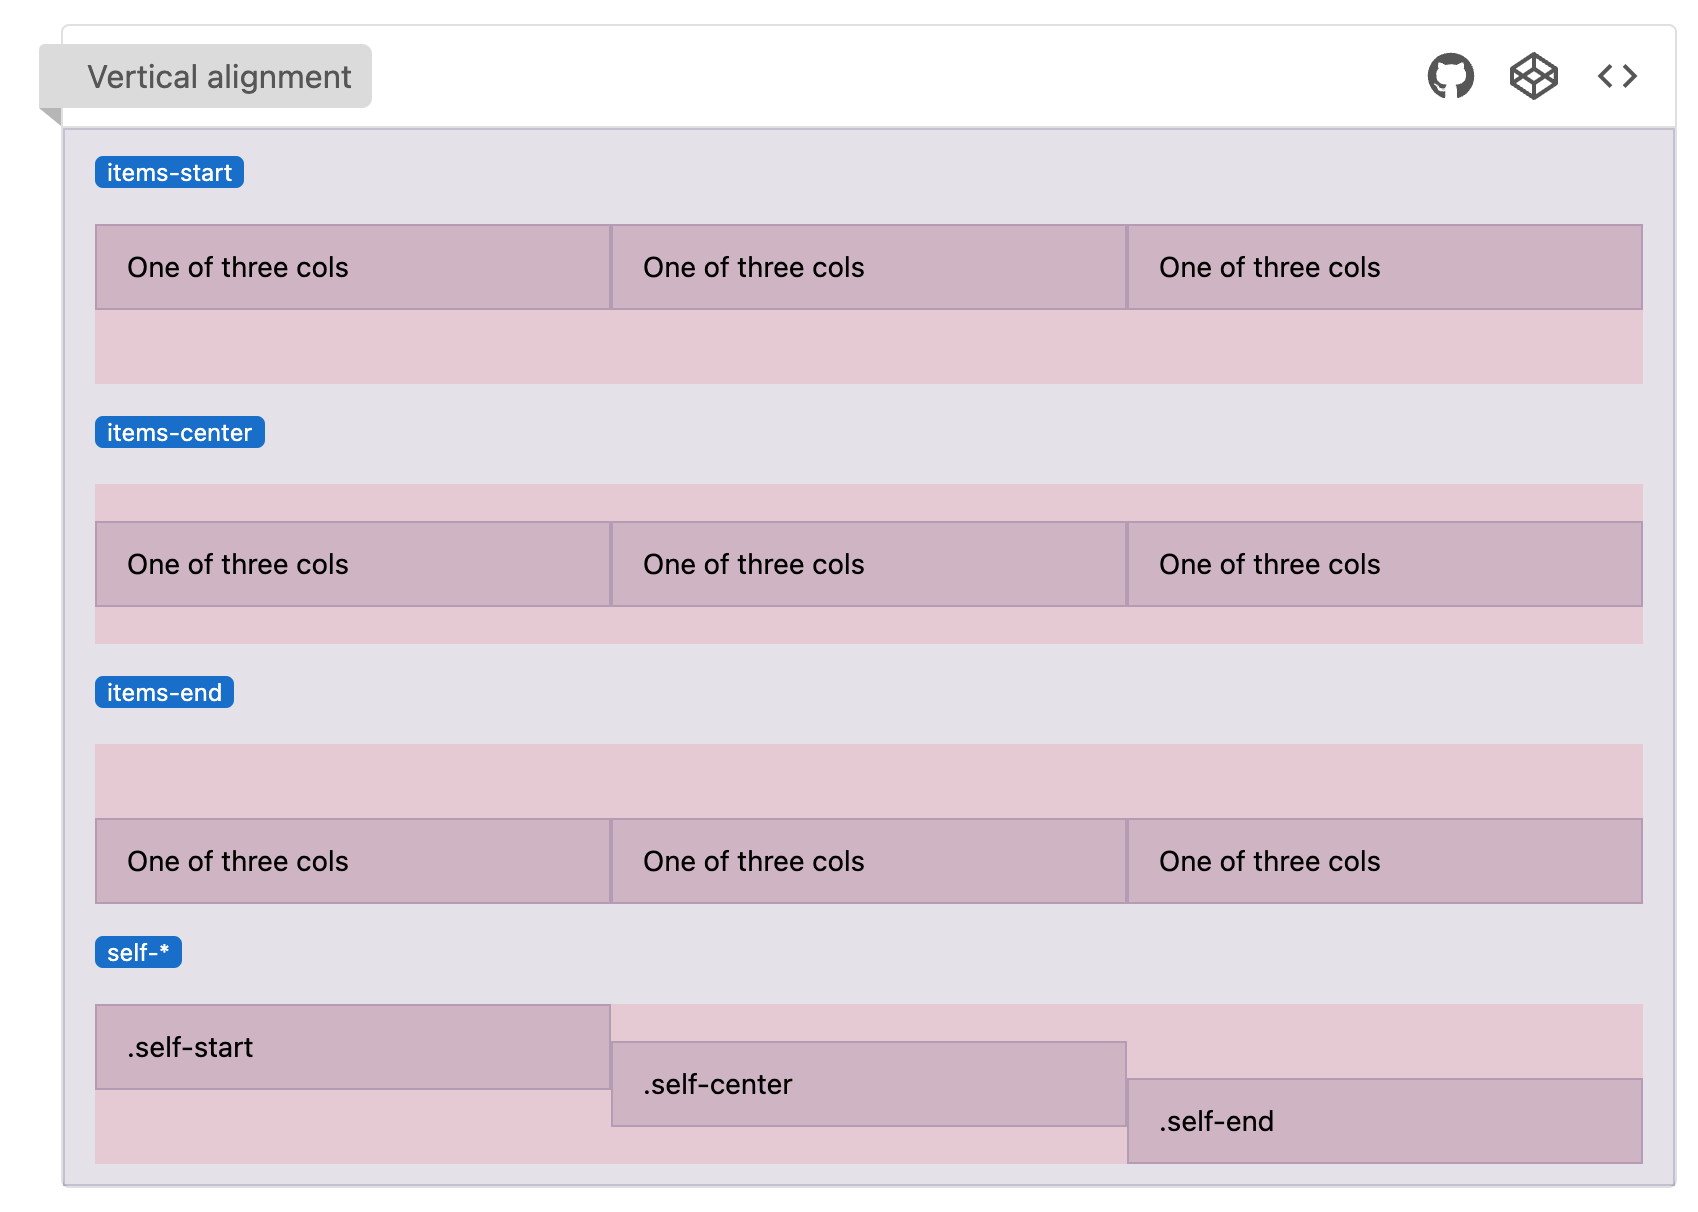
Task: Click the .self-center column
Action: pyautogui.click(x=868, y=1084)
